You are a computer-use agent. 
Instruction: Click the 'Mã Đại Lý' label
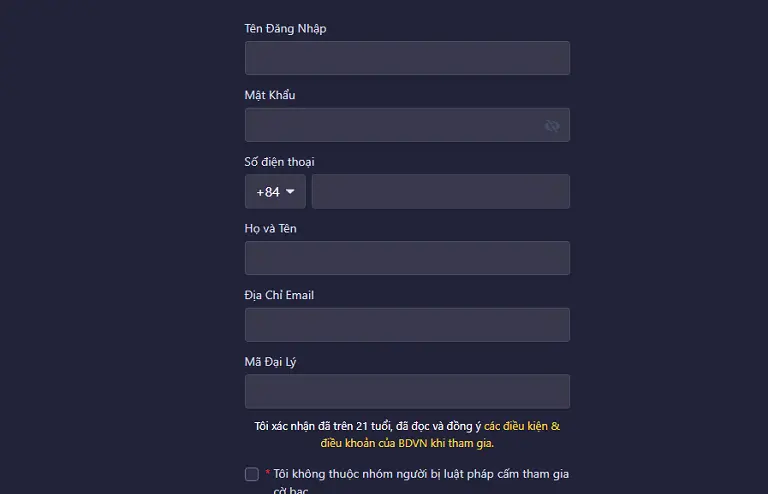tap(270, 362)
